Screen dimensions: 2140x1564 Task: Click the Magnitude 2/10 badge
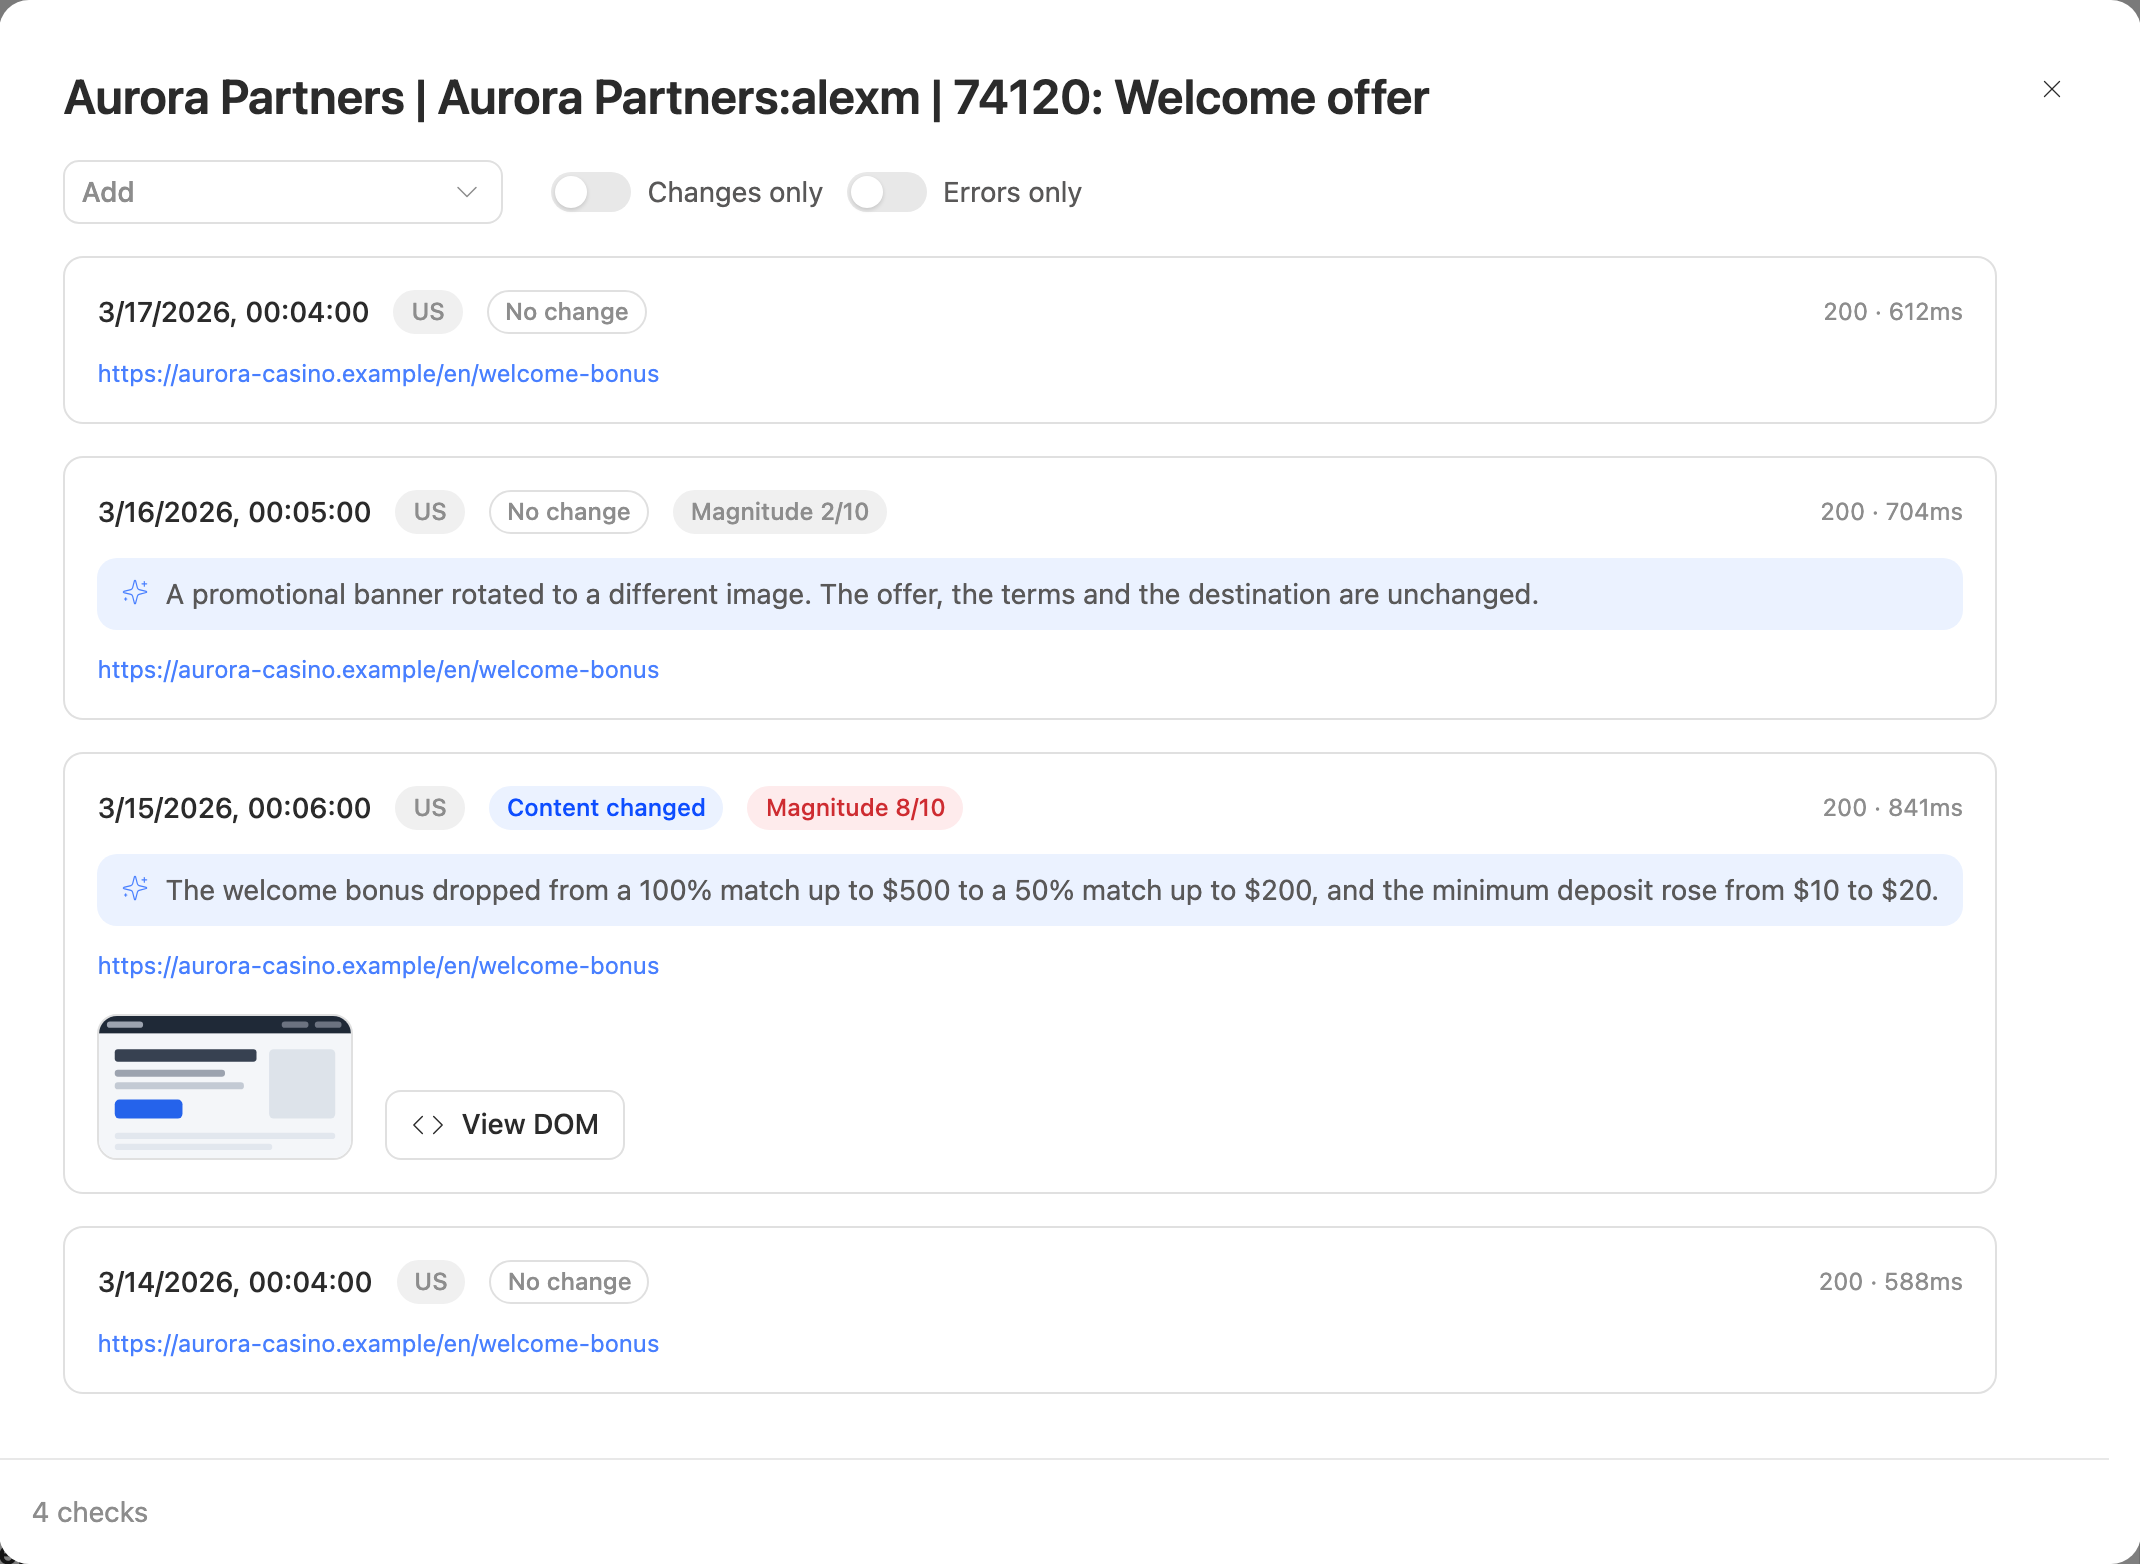pos(780,512)
